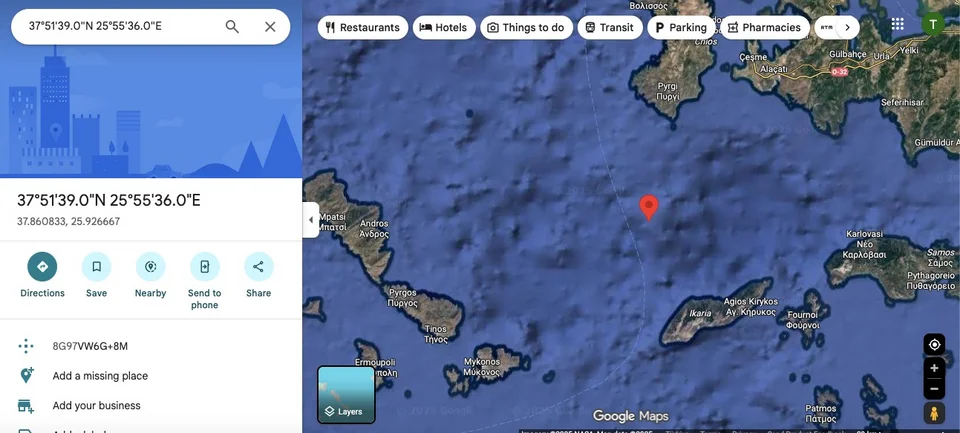Open Directions for the dropped pin
The image size is (960, 433).
pos(42,275)
